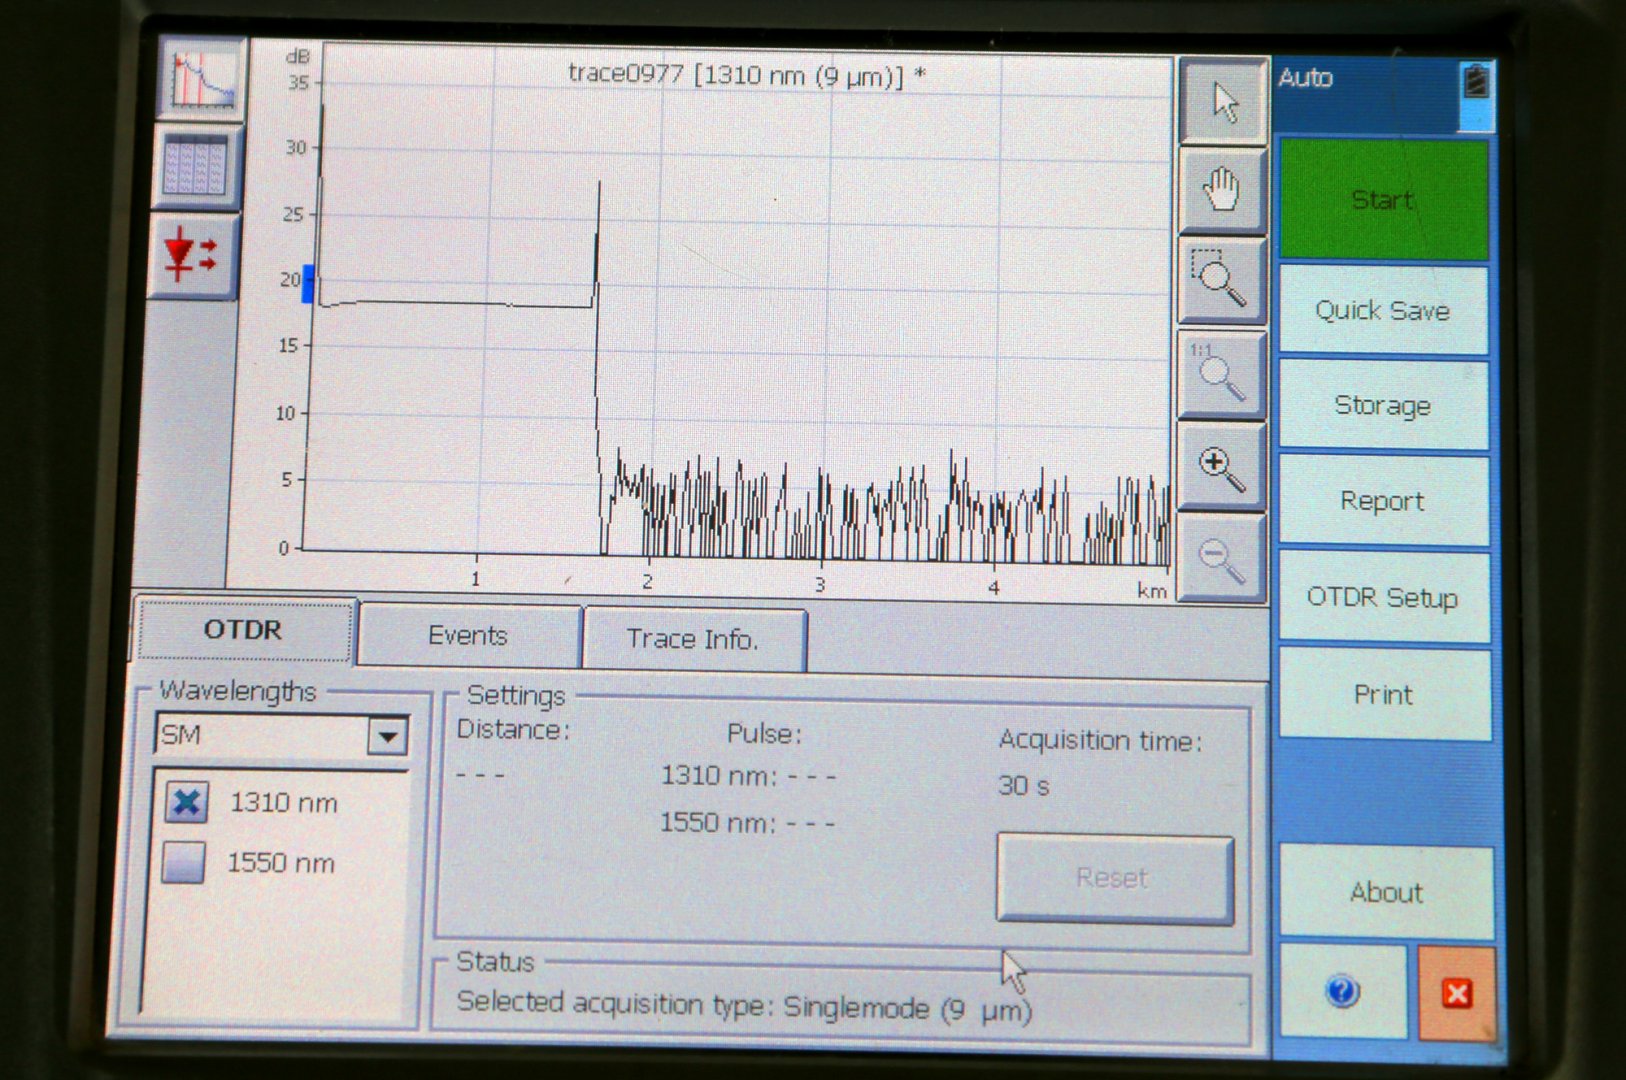This screenshot has height=1080, width=1626.
Task: Switch to the table view icon
Action: click(196, 167)
